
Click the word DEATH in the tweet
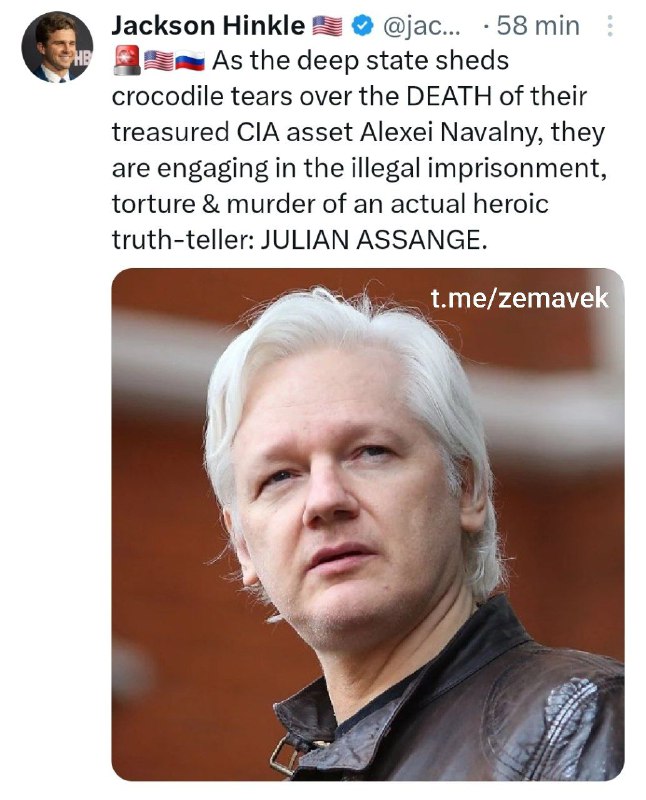[450, 96]
